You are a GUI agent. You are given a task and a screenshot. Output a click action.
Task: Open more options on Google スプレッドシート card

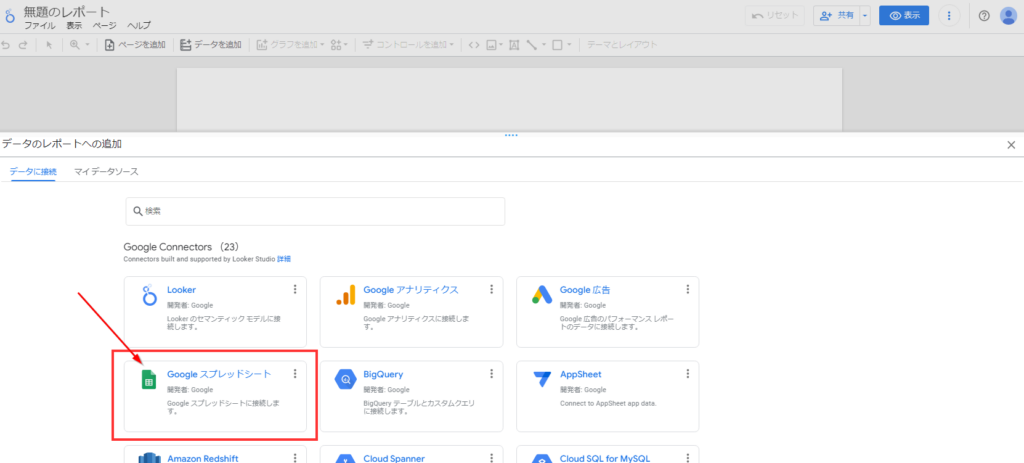(x=295, y=374)
